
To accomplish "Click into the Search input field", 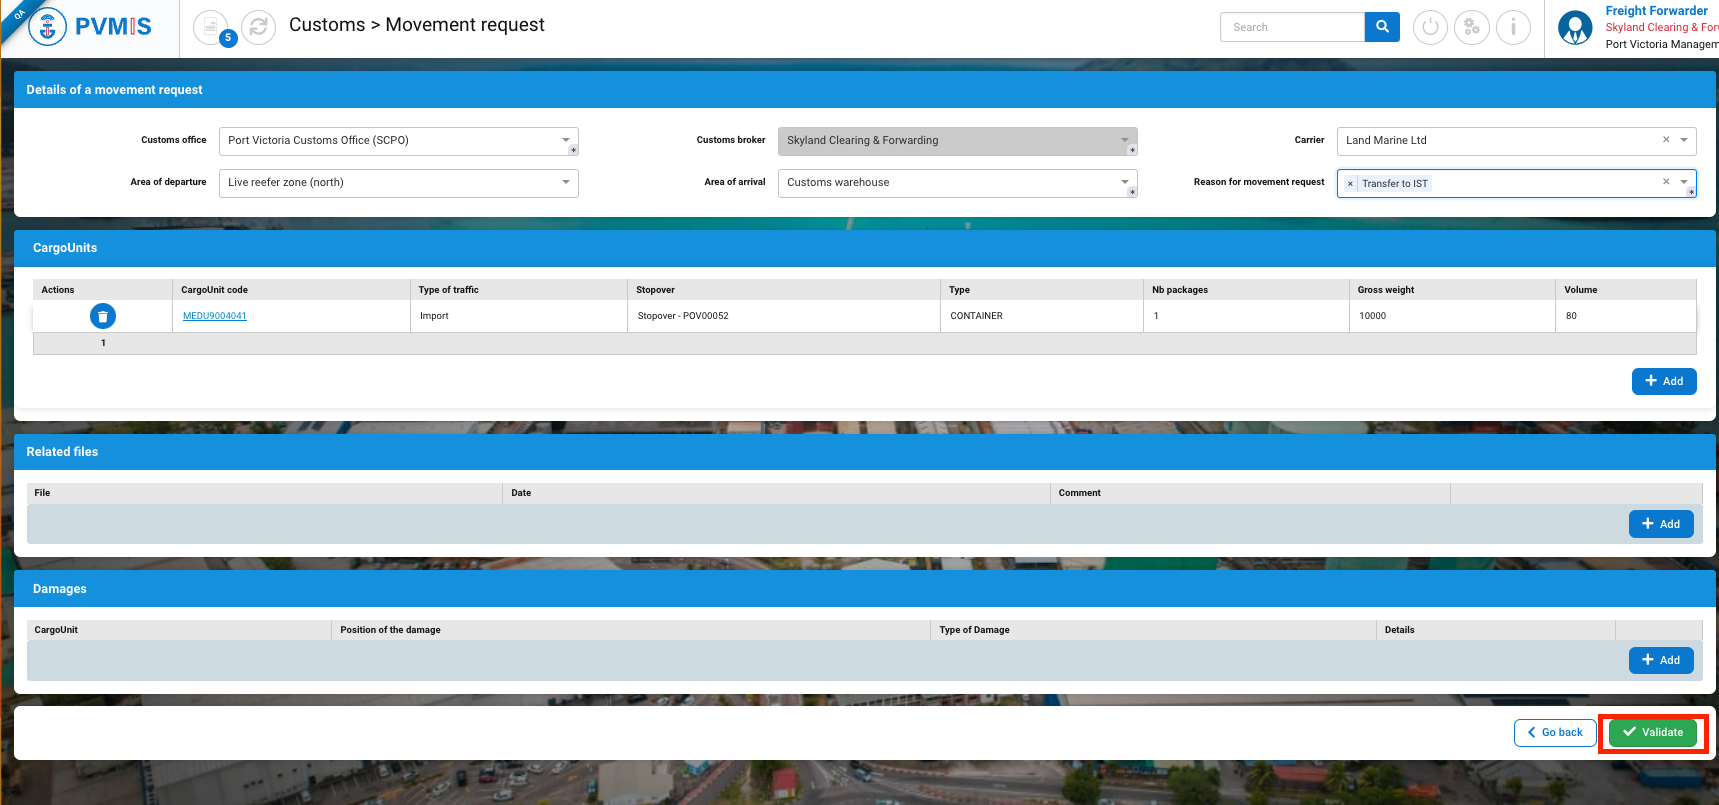I will (1291, 27).
